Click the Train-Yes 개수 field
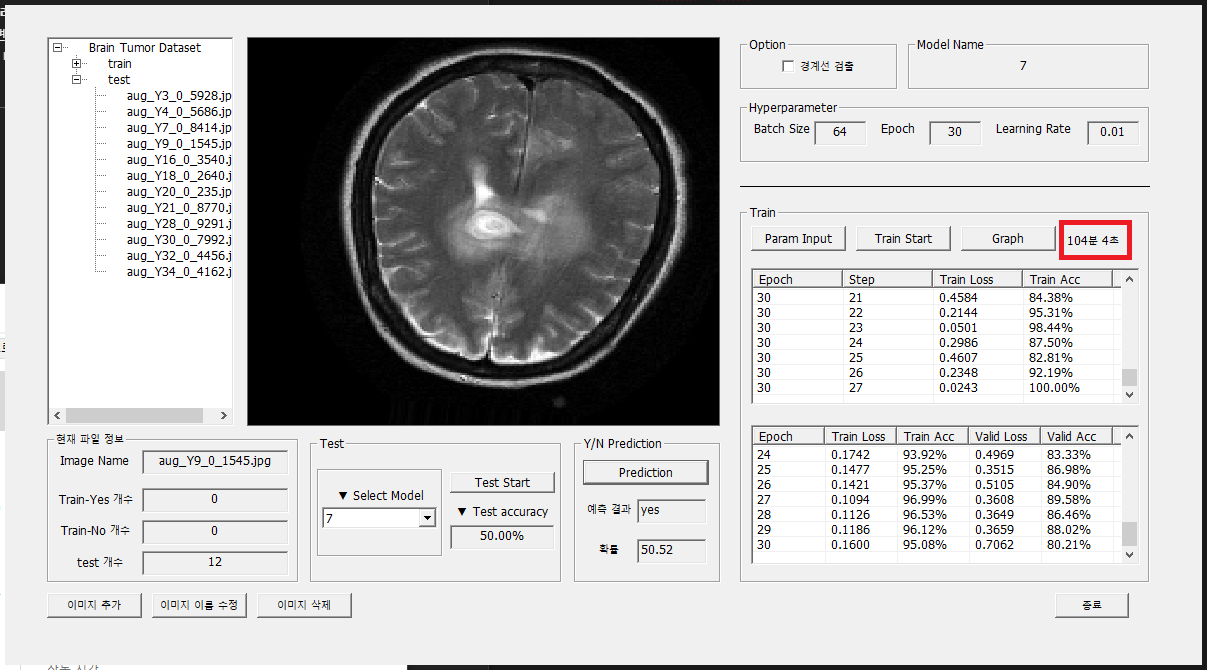Viewport: 1207px width, 670px height. [215, 499]
